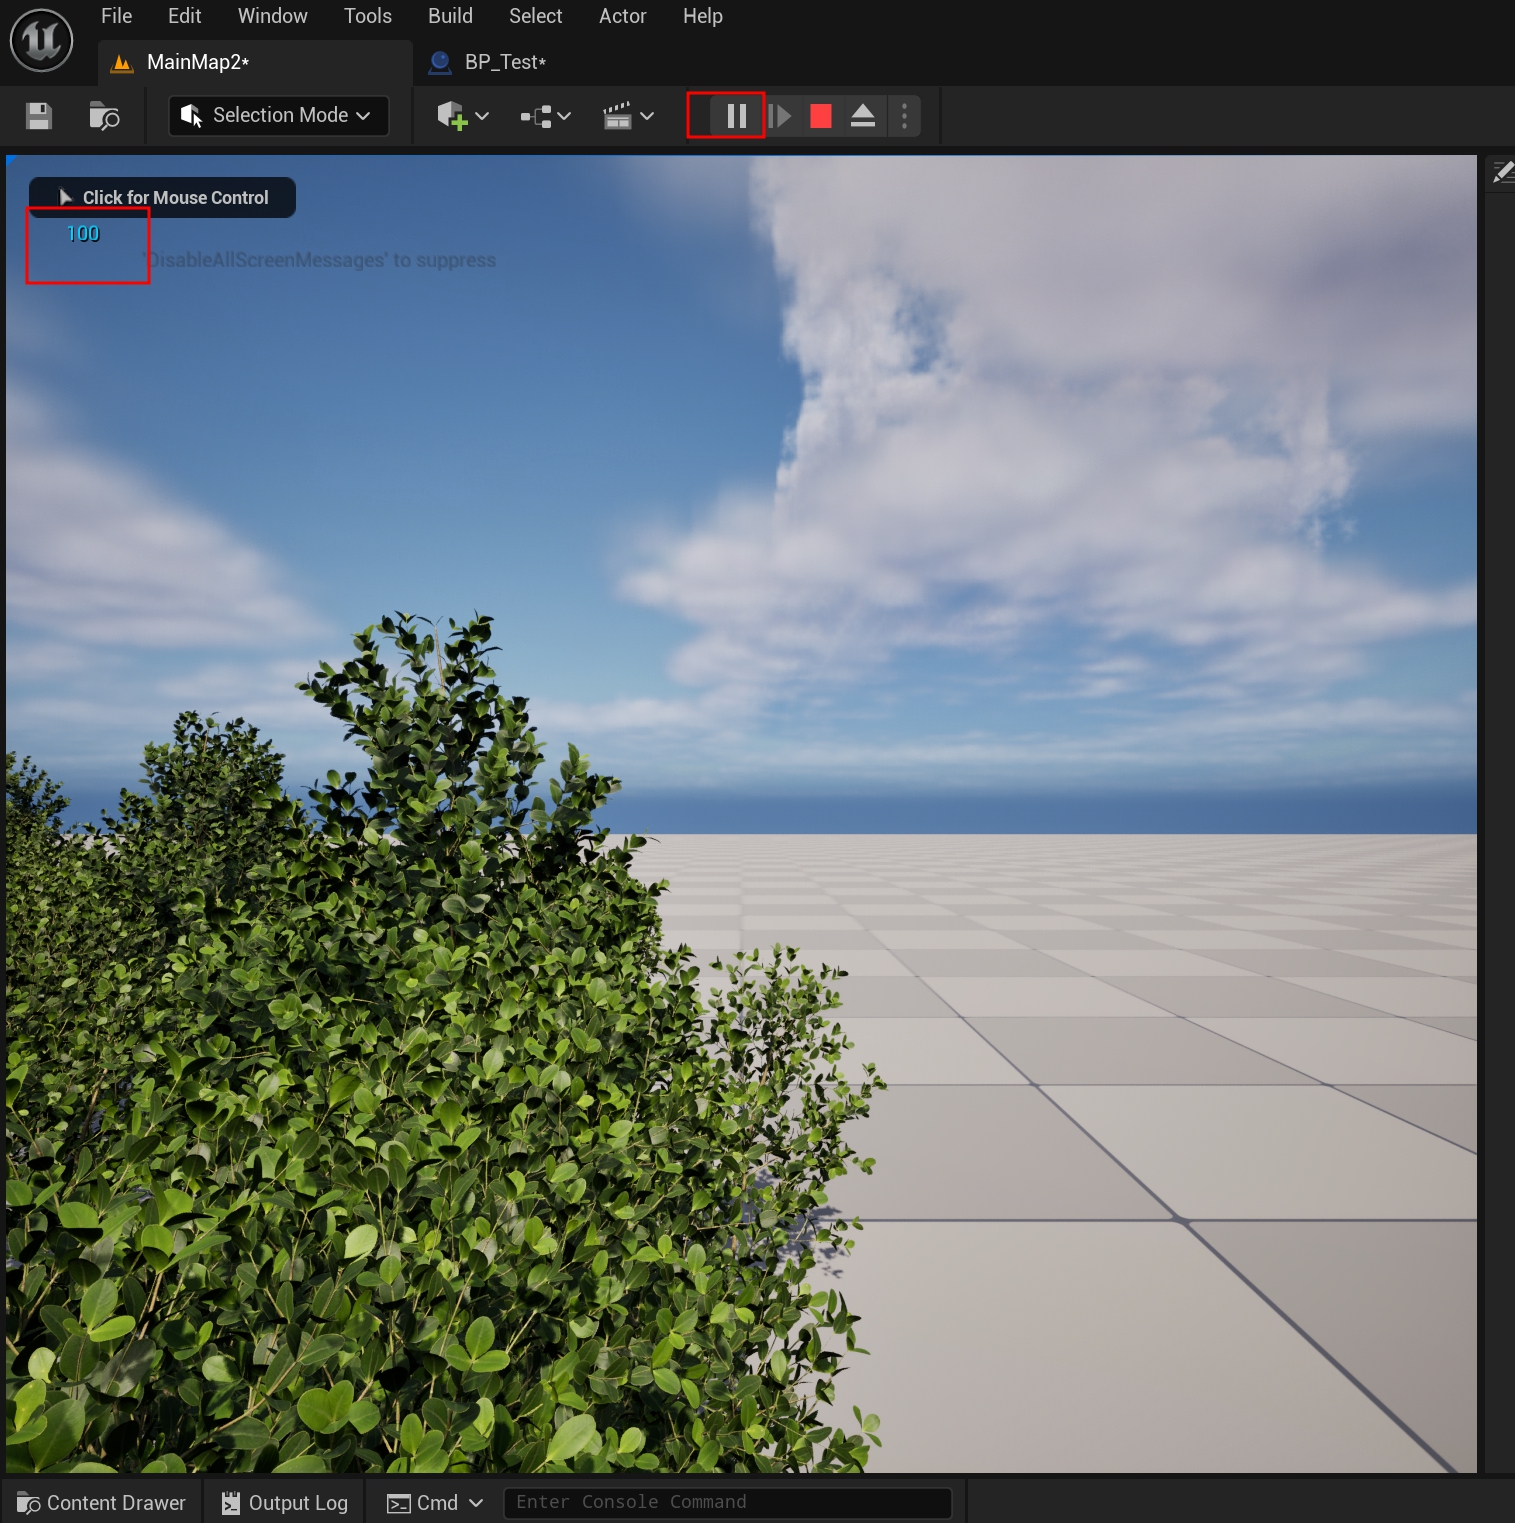Image resolution: width=1515 pixels, height=1523 pixels.
Task: Focus the Enter Console Command field
Action: click(727, 1502)
